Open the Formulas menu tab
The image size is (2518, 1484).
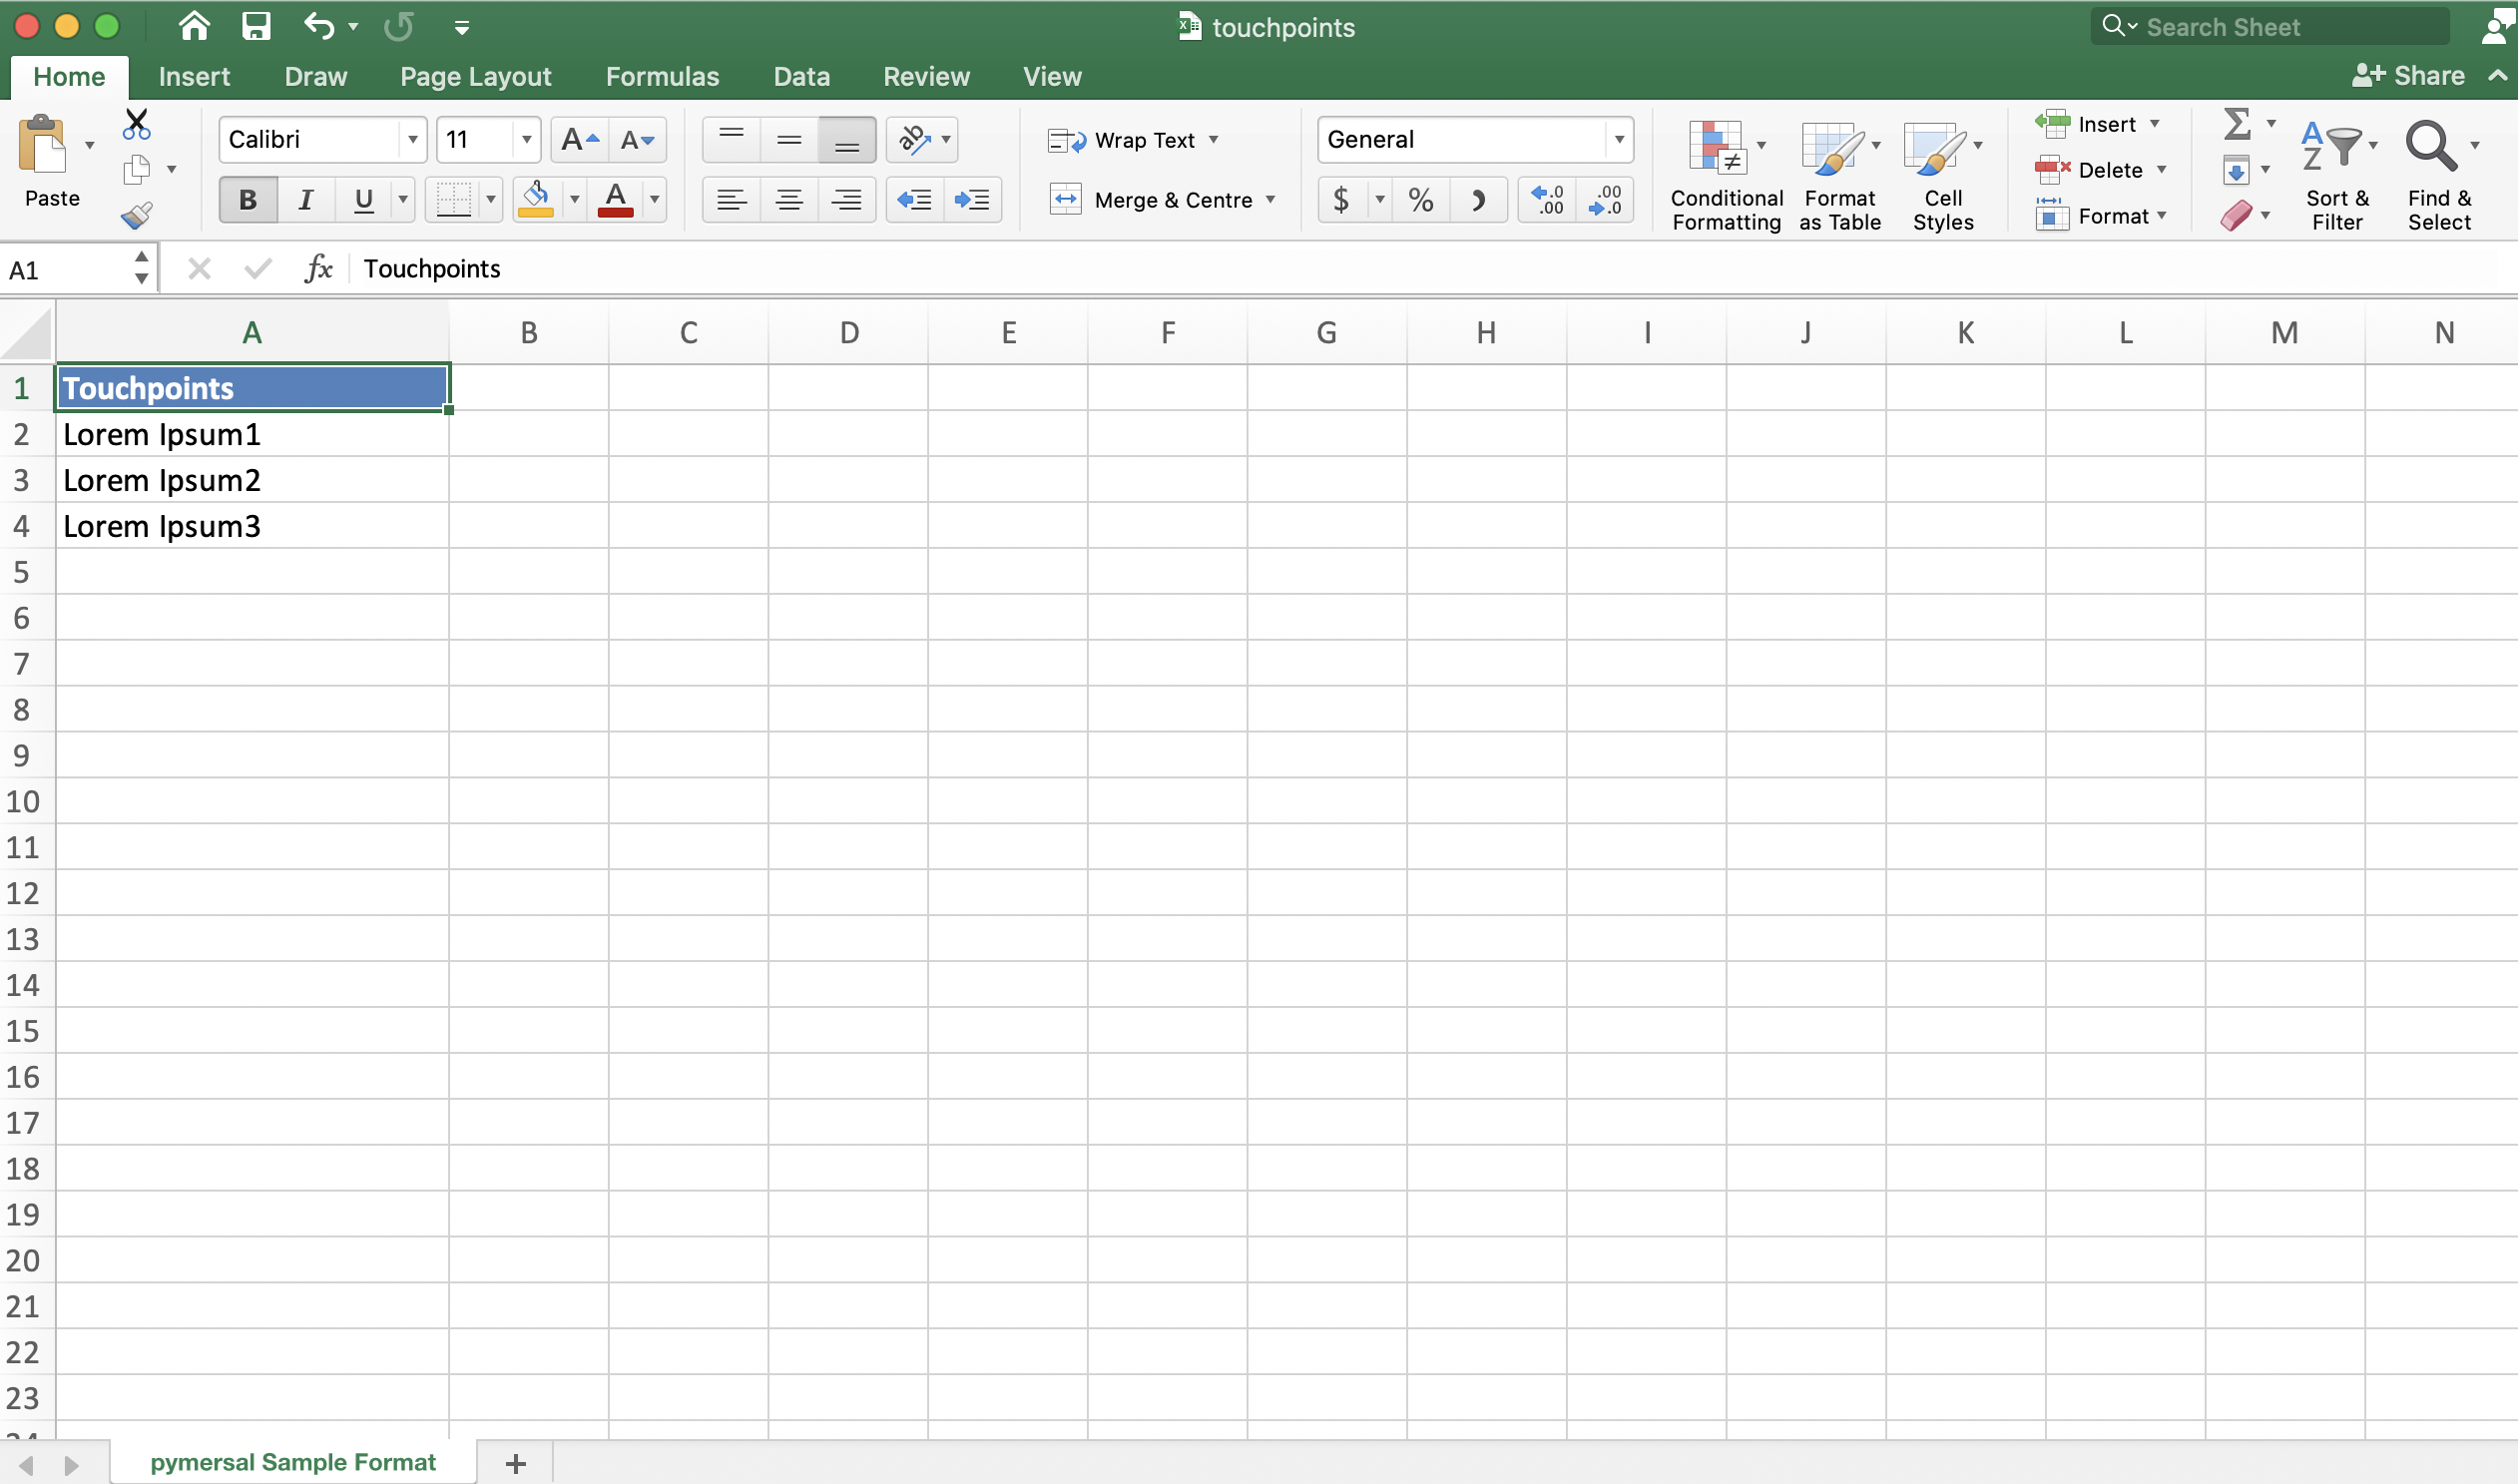662,76
